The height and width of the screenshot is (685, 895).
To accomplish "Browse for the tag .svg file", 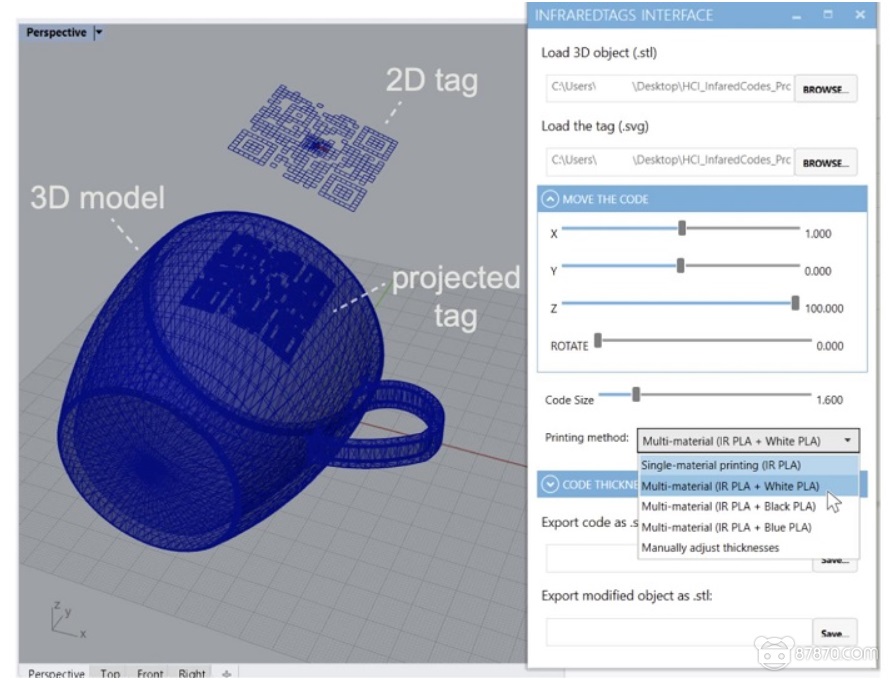I will pos(826,162).
